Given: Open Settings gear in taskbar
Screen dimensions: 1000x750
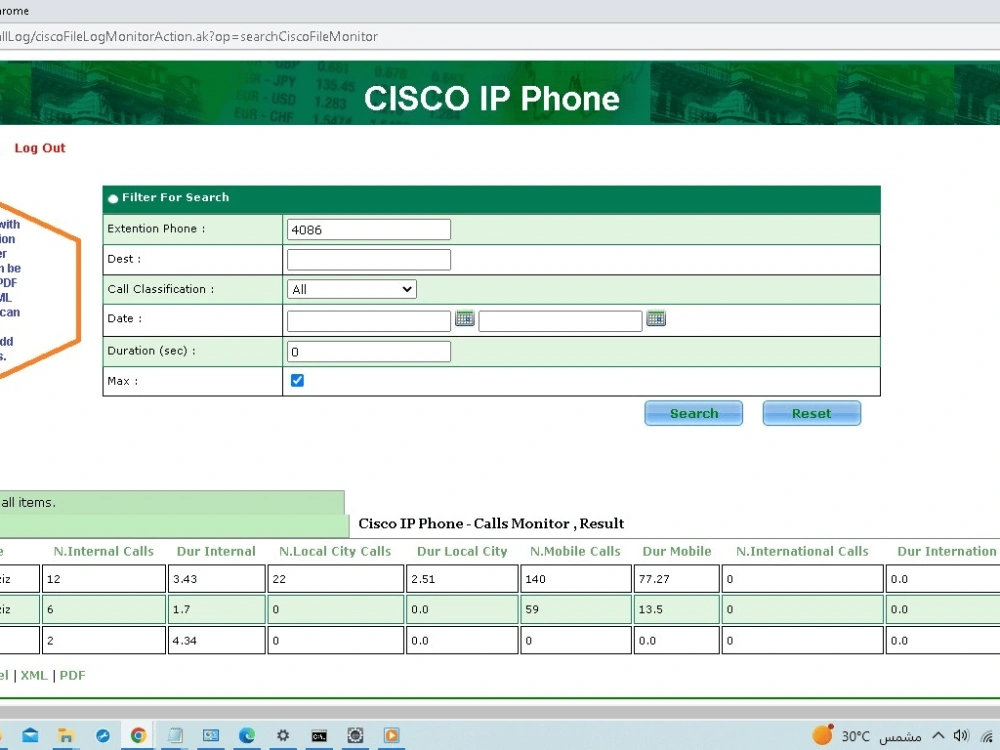Looking at the screenshot, I should coord(283,735).
